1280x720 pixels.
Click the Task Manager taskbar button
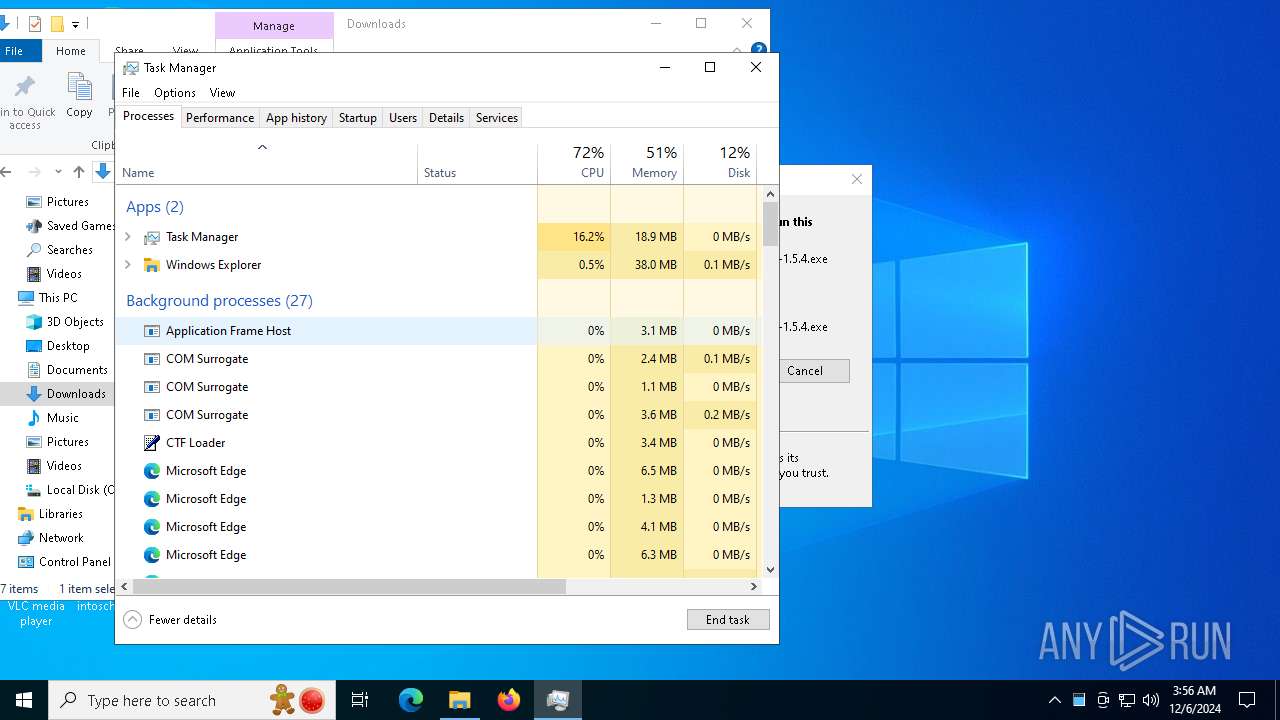click(x=558, y=700)
